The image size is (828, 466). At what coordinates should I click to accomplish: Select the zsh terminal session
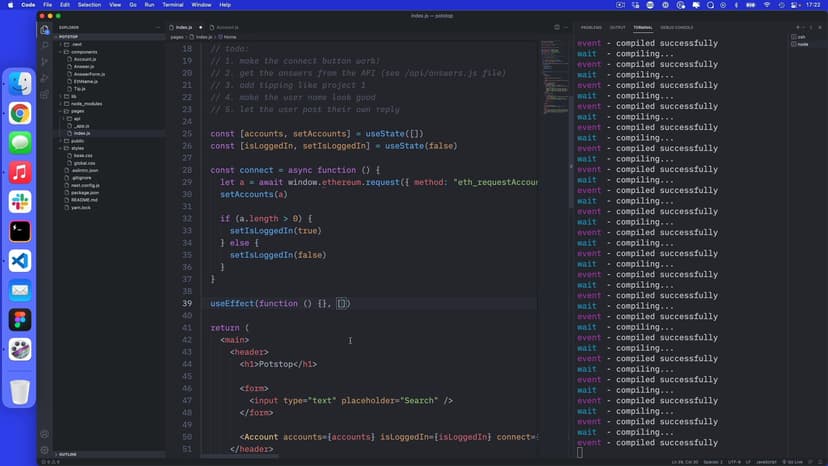pos(799,37)
